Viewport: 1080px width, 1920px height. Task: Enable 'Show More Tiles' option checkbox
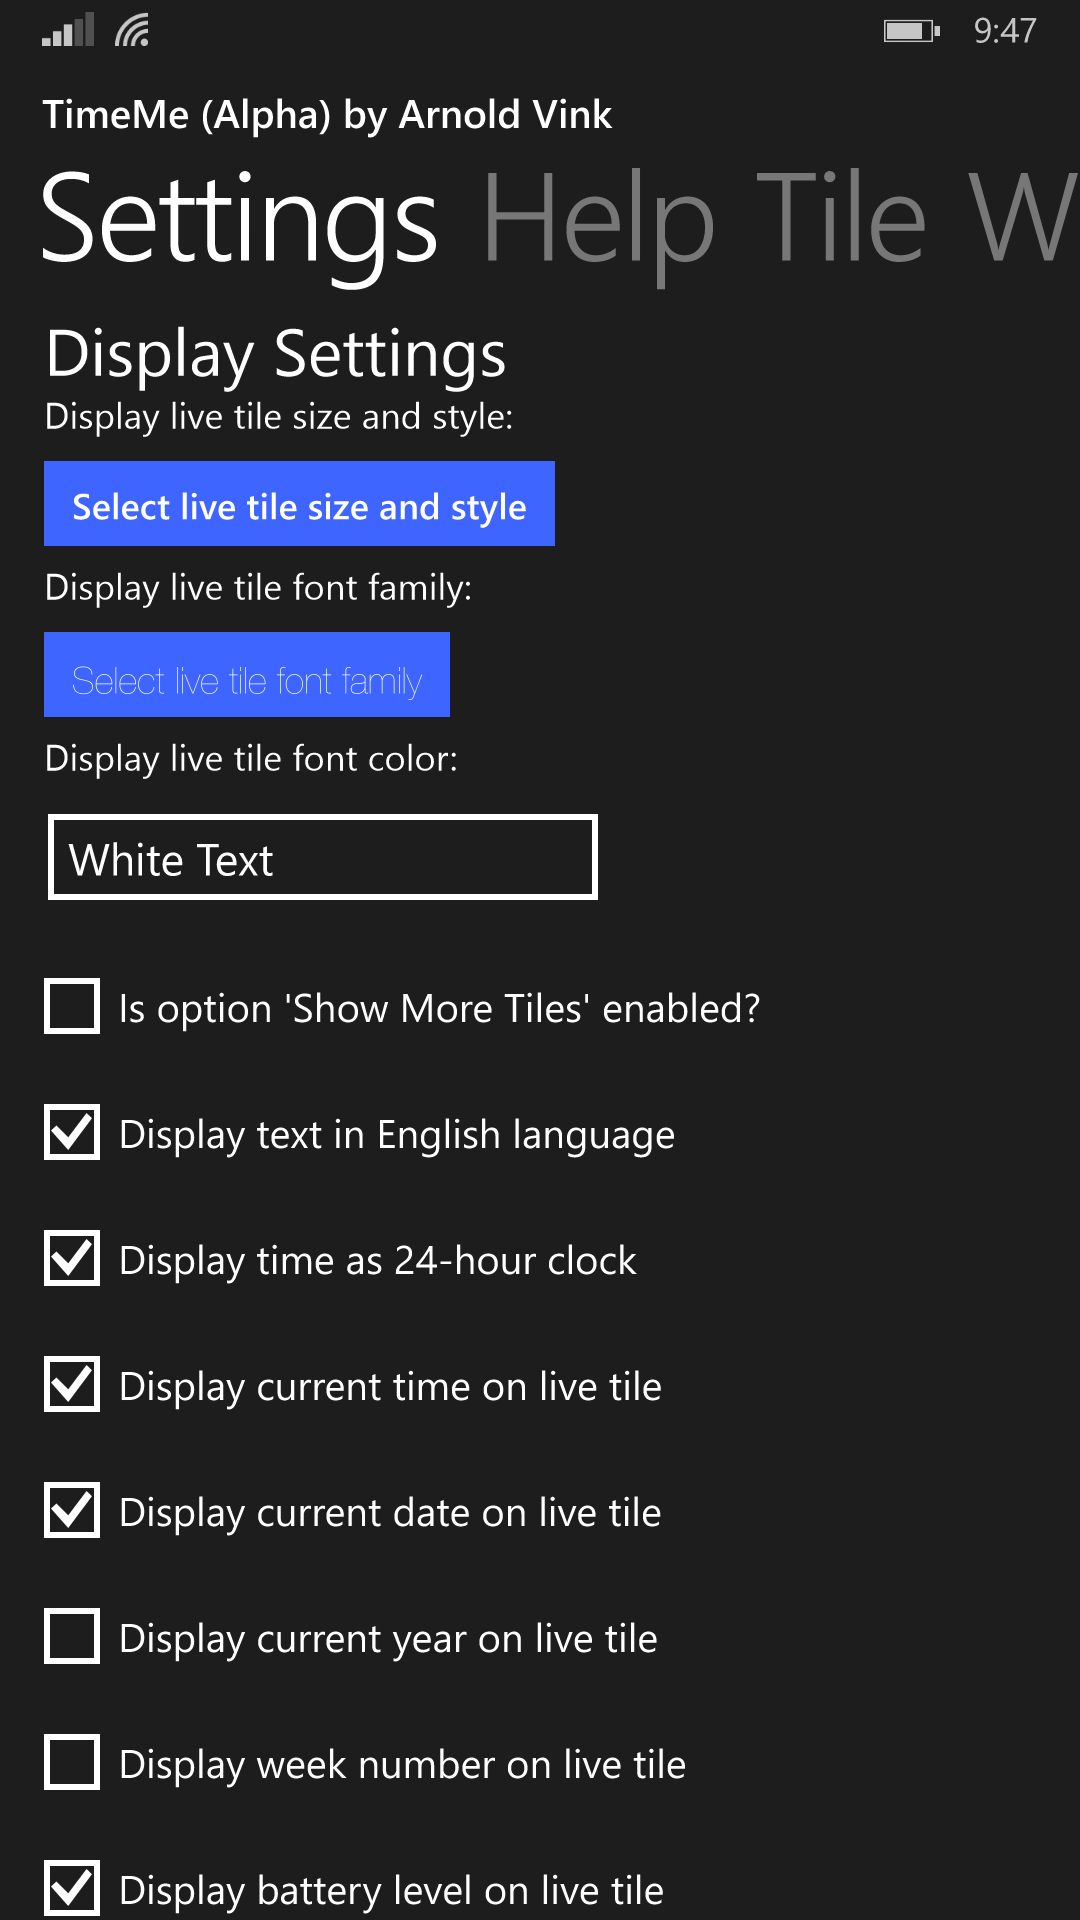(72, 1006)
